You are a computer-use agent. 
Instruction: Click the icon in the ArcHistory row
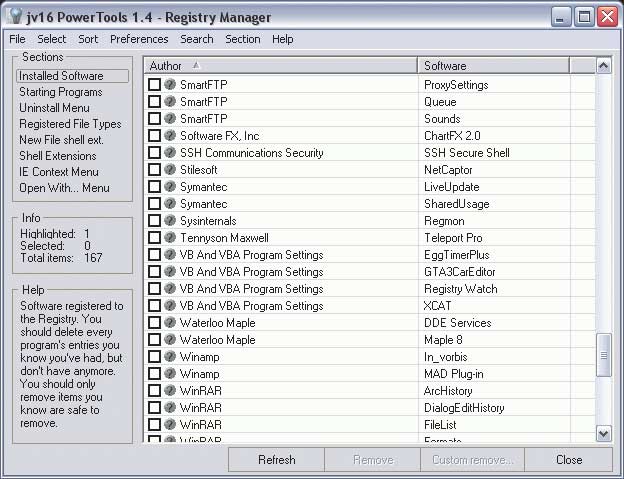170,390
